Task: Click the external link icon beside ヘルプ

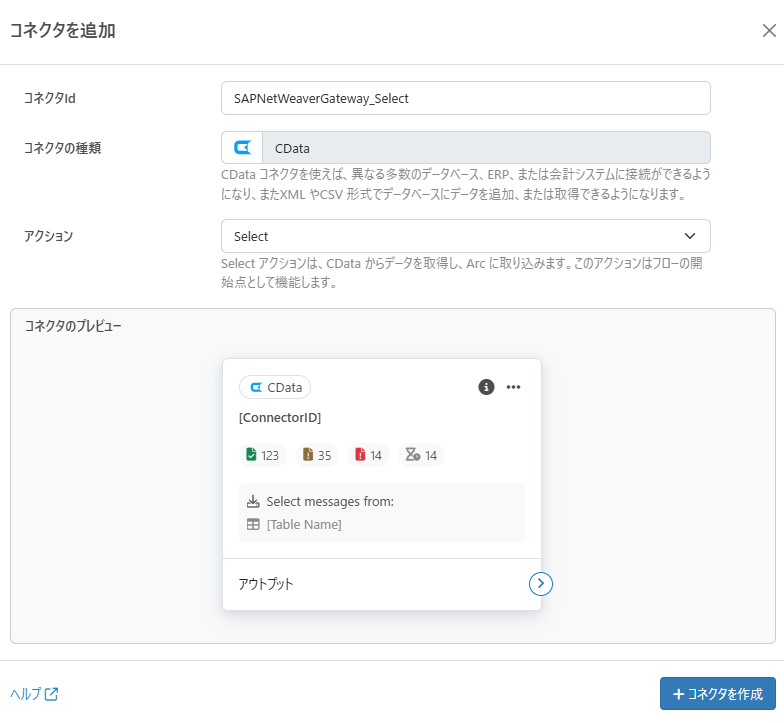Action: tap(52, 694)
